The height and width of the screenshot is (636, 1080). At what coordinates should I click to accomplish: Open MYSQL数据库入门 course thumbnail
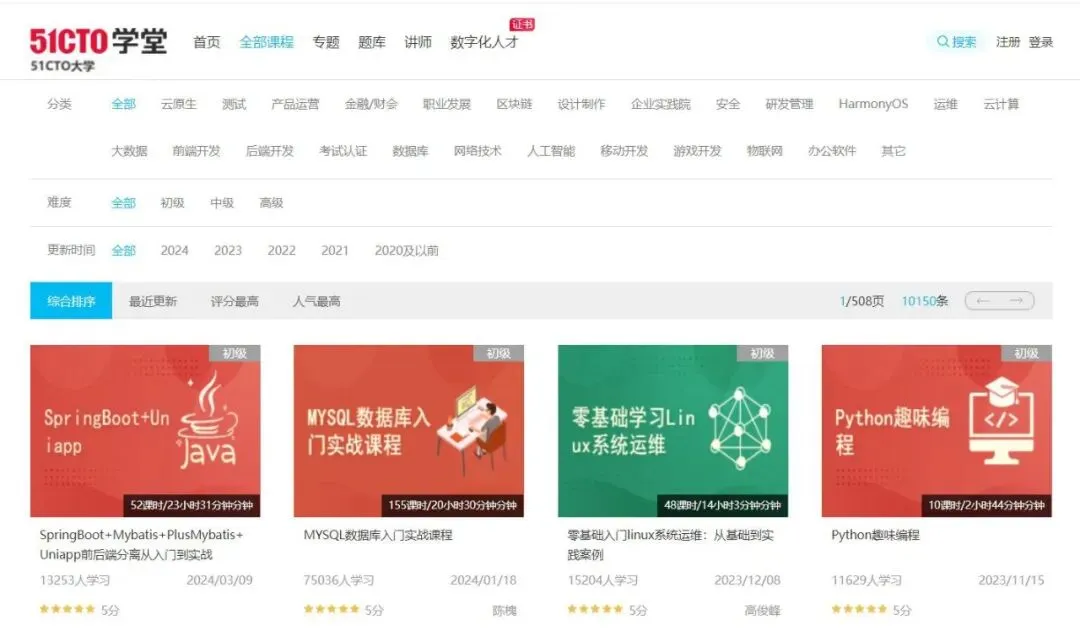click(x=409, y=431)
